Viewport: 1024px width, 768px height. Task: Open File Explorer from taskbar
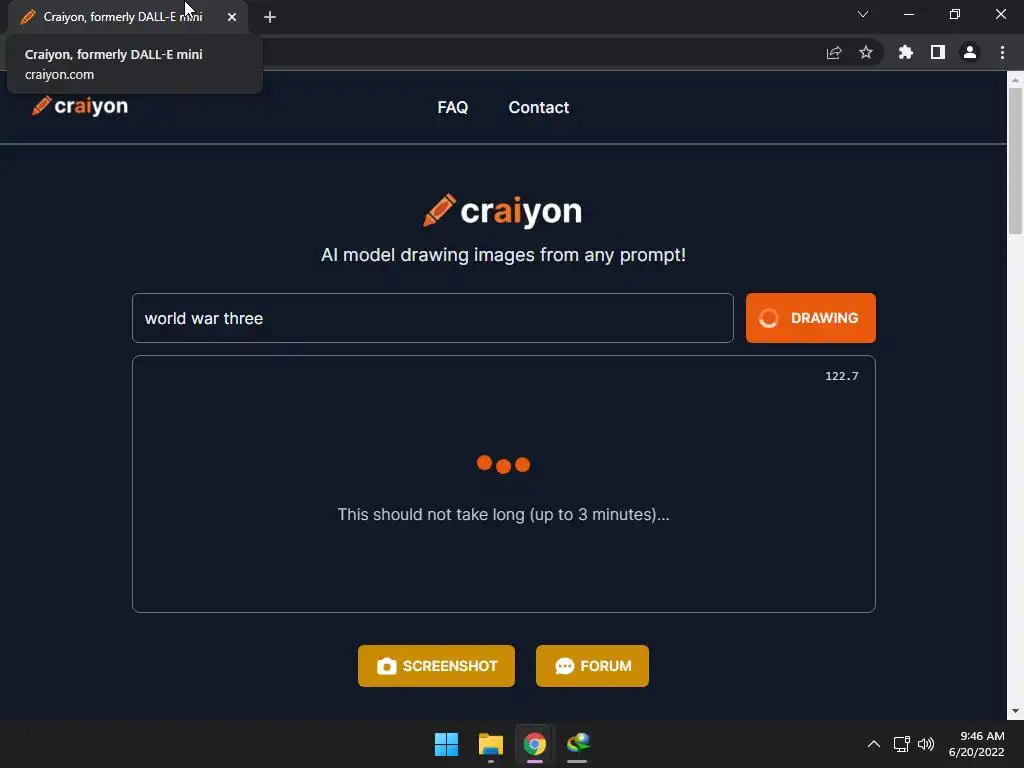(490, 744)
